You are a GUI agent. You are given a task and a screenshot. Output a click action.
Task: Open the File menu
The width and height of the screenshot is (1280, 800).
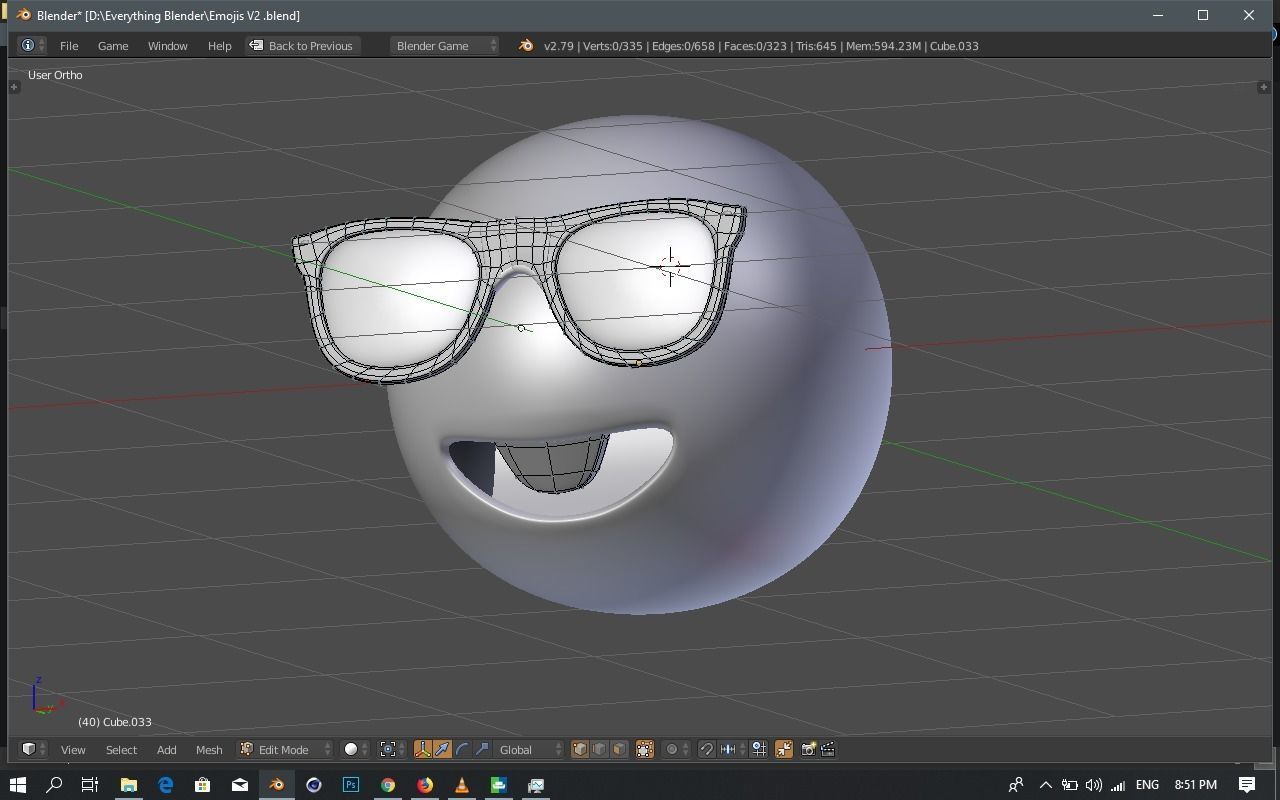(x=69, y=46)
